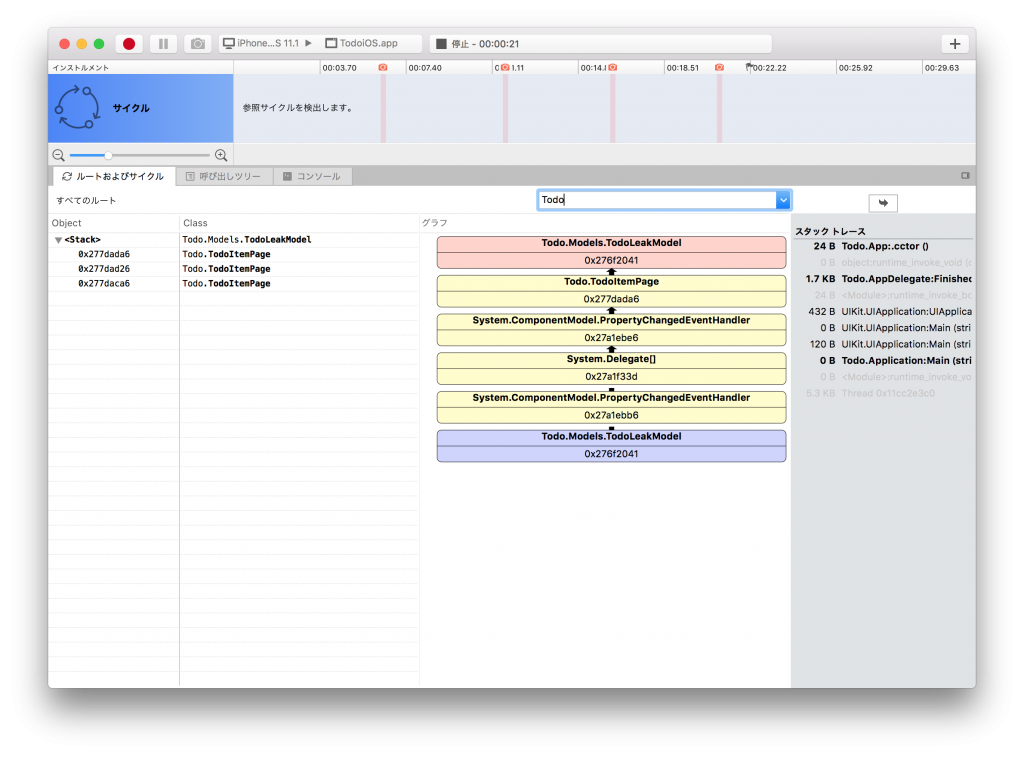Select object row 0x277dada6
This screenshot has height=757, width=1024.
tap(104, 254)
